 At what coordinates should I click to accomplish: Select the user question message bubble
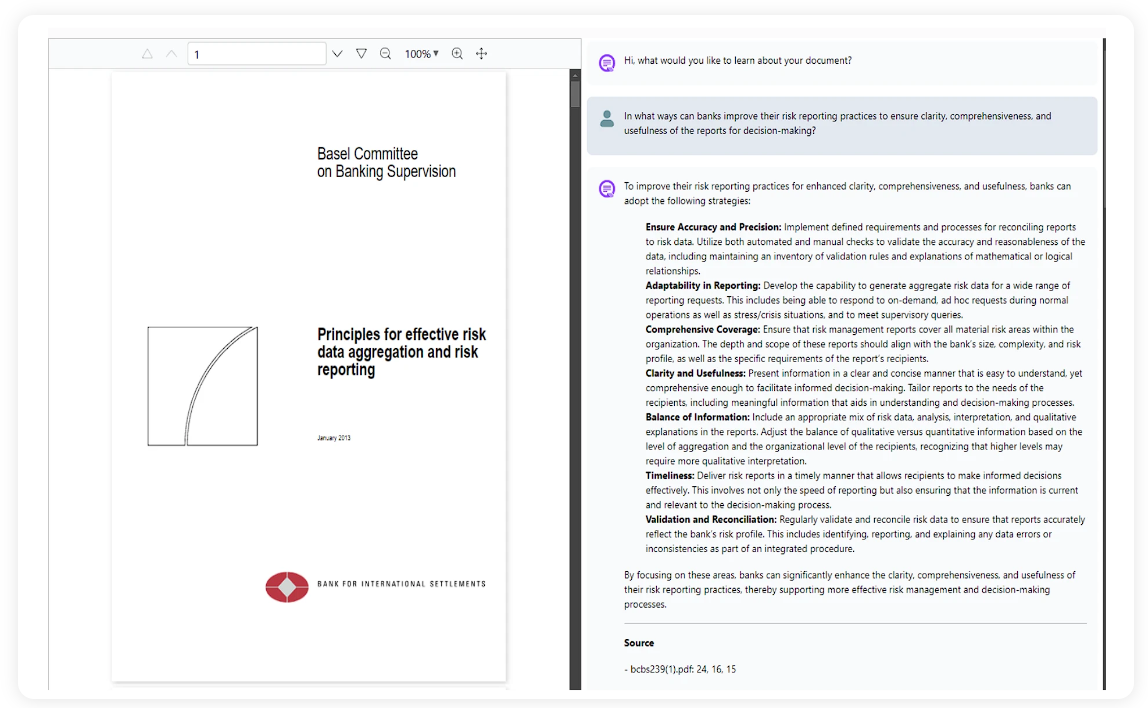(843, 122)
